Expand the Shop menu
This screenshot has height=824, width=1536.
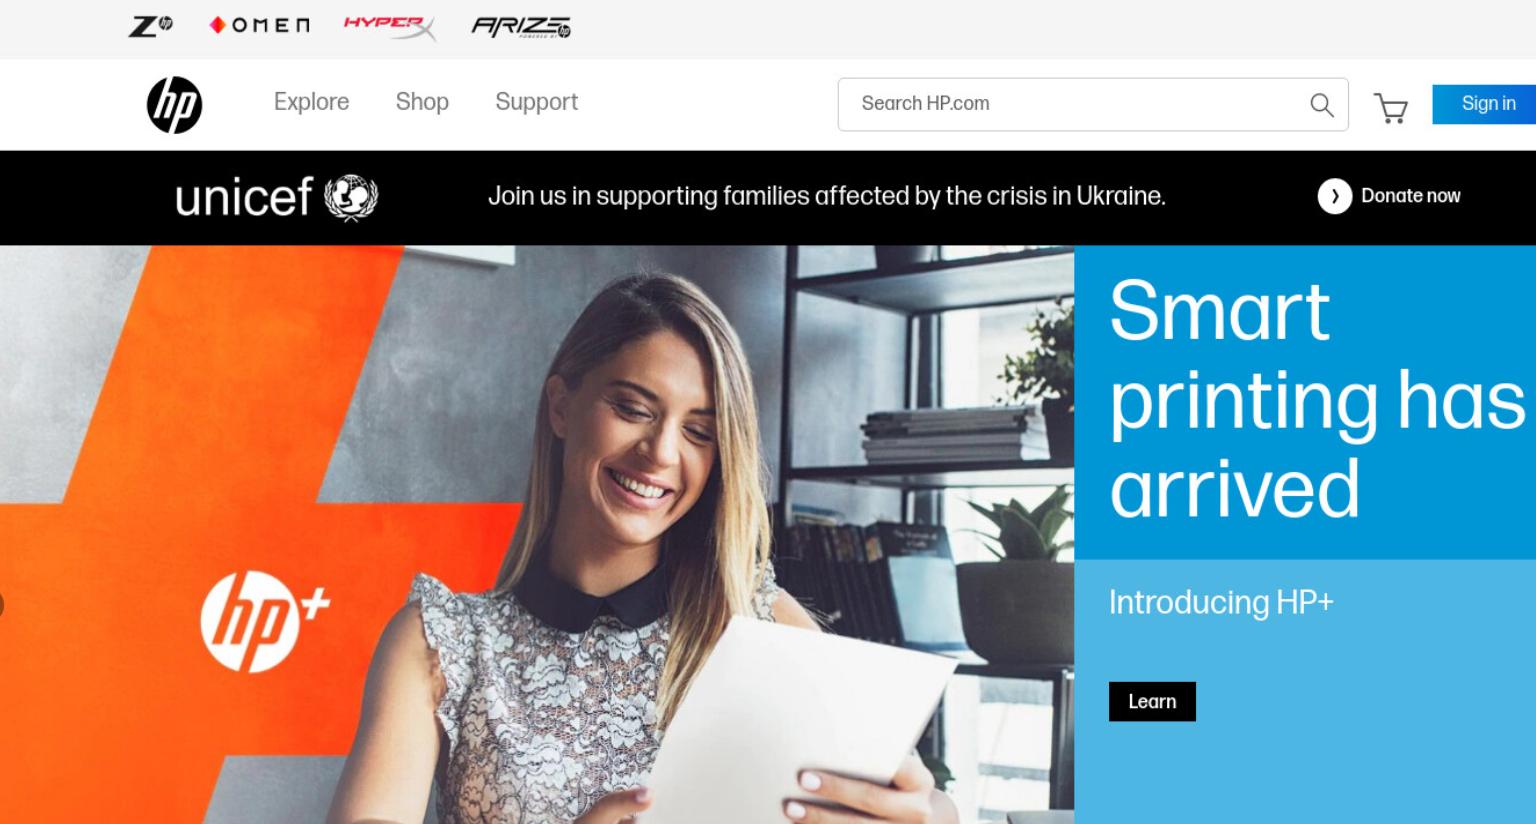[x=422, y=102]
